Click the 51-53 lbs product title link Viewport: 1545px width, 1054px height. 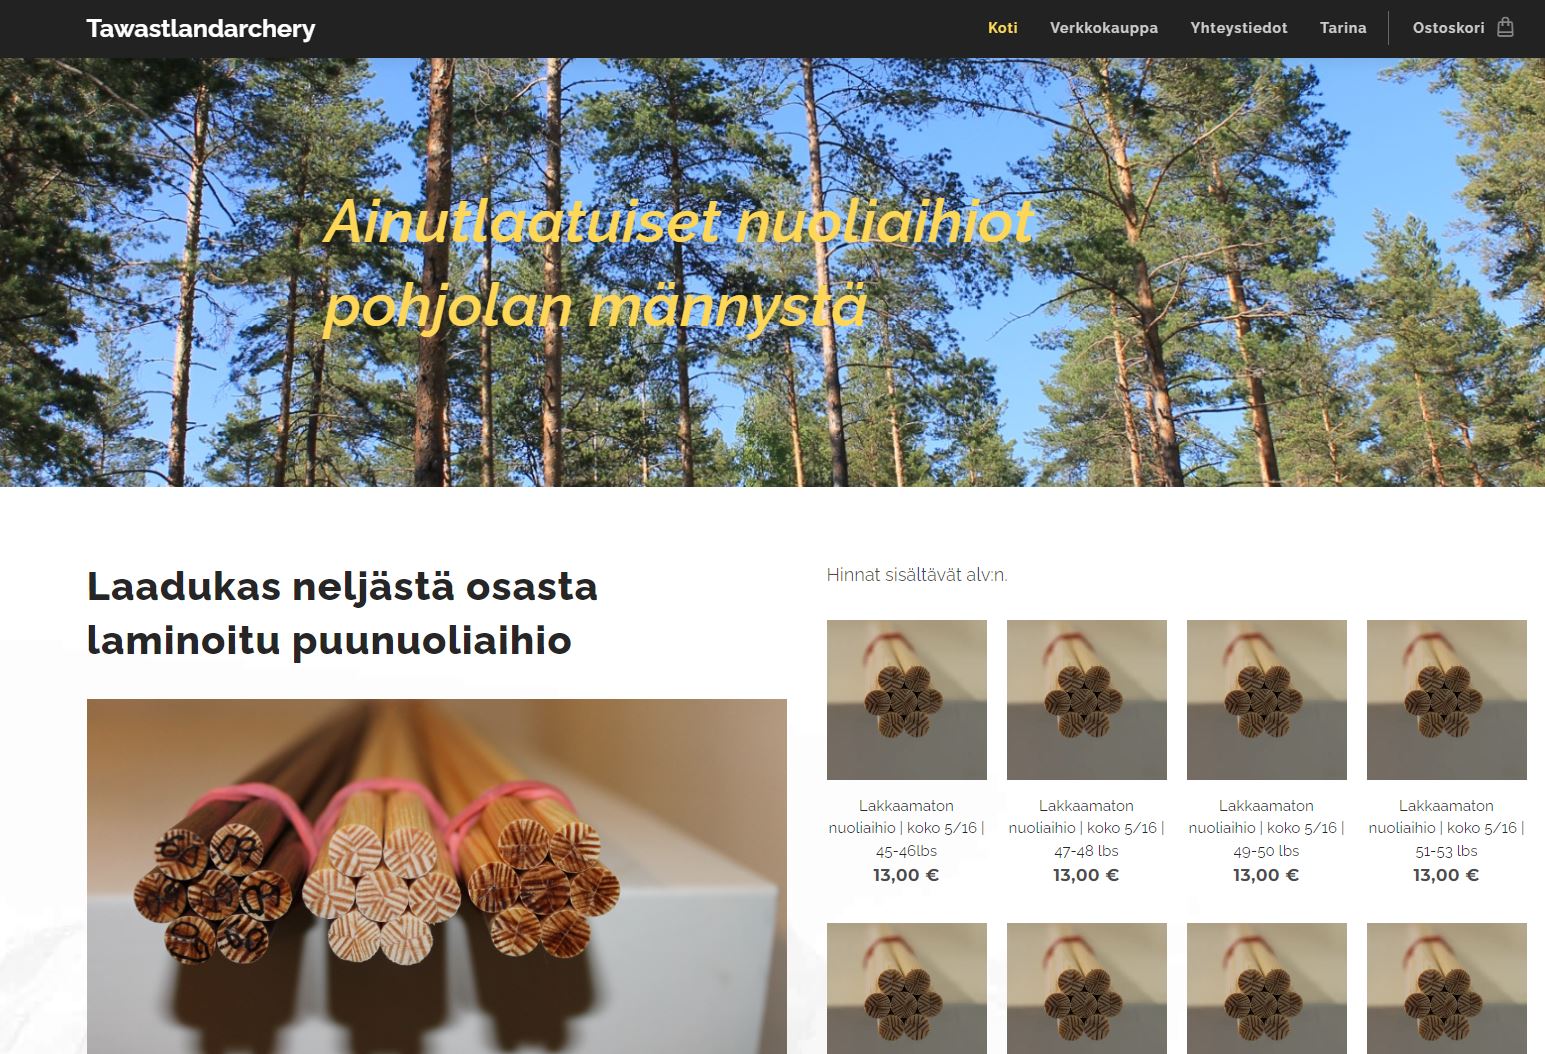[1447, 828]
